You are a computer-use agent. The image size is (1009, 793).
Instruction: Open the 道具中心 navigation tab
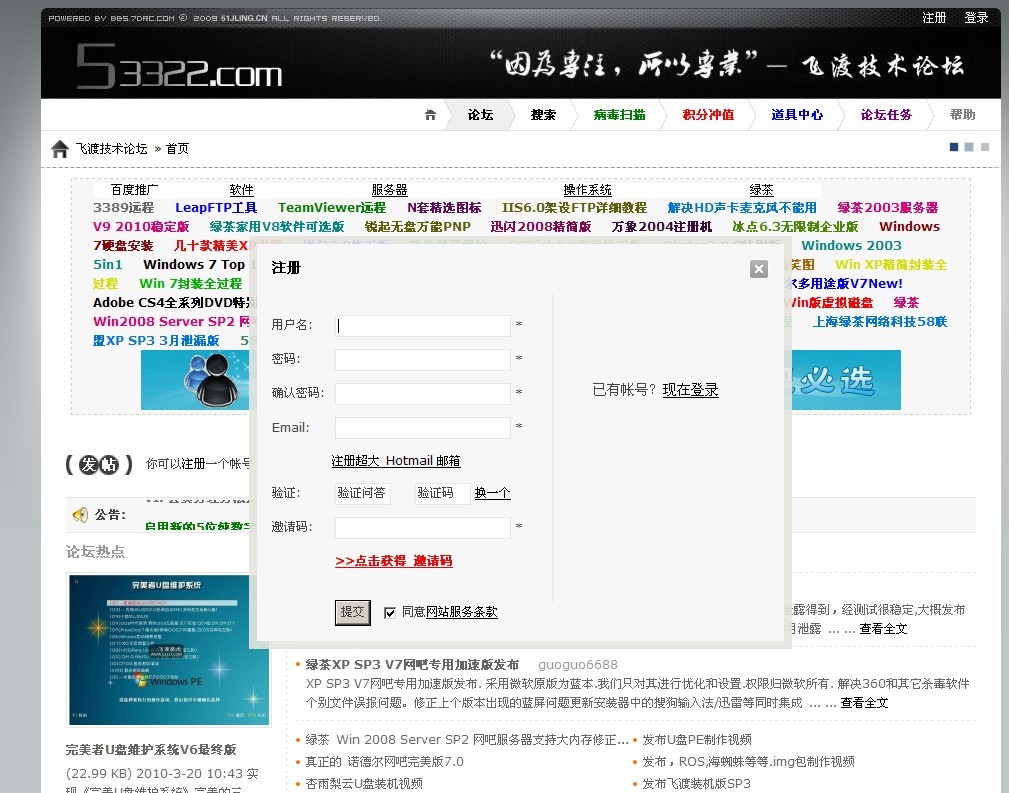click(797, 115)
